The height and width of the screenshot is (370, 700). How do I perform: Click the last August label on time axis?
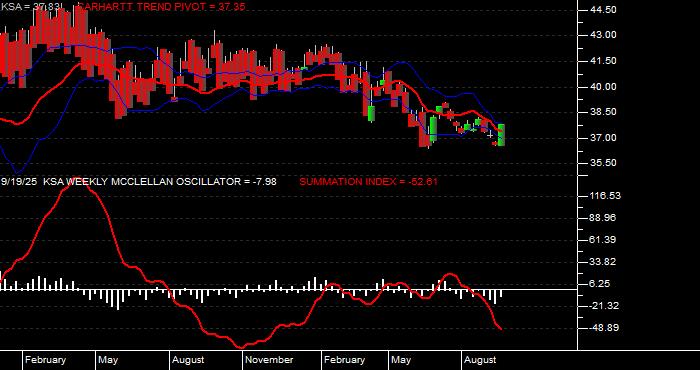[480, 360]
